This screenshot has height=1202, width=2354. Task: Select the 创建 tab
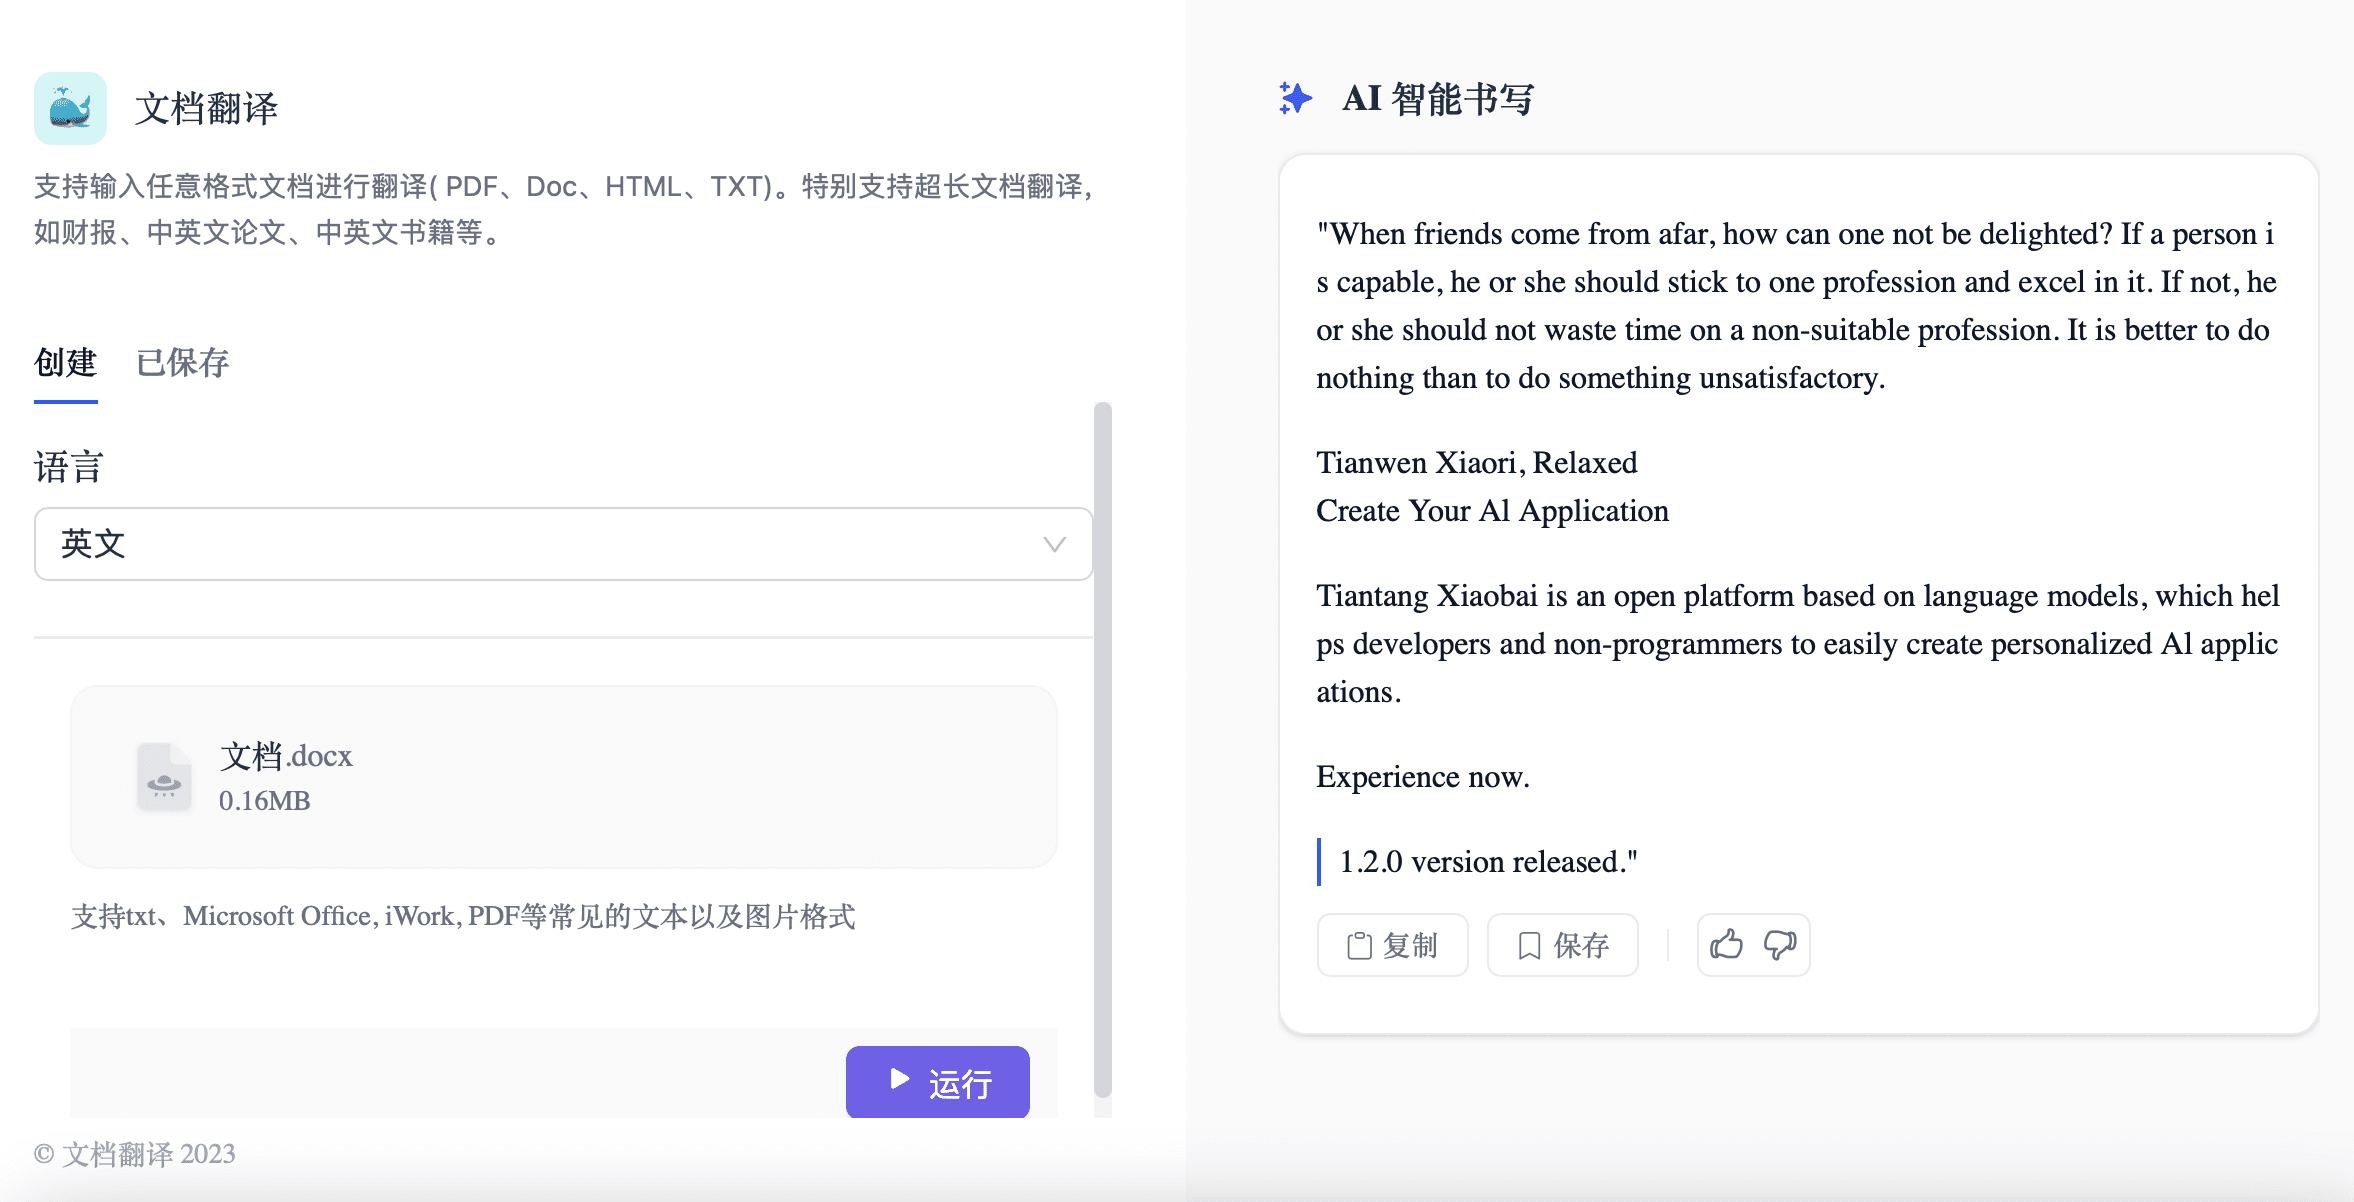tap(65, 362)
